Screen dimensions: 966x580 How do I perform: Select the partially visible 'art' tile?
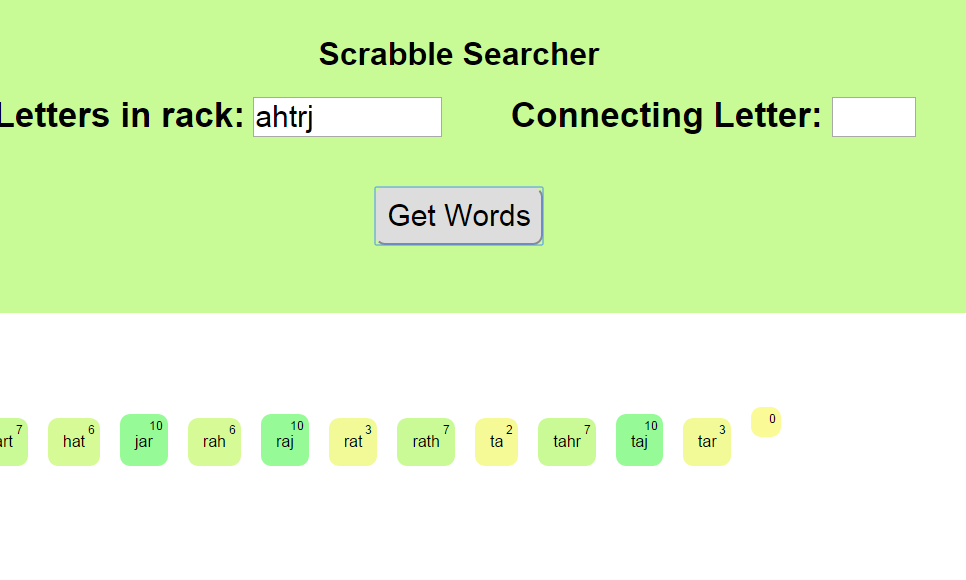coord(10,442)
